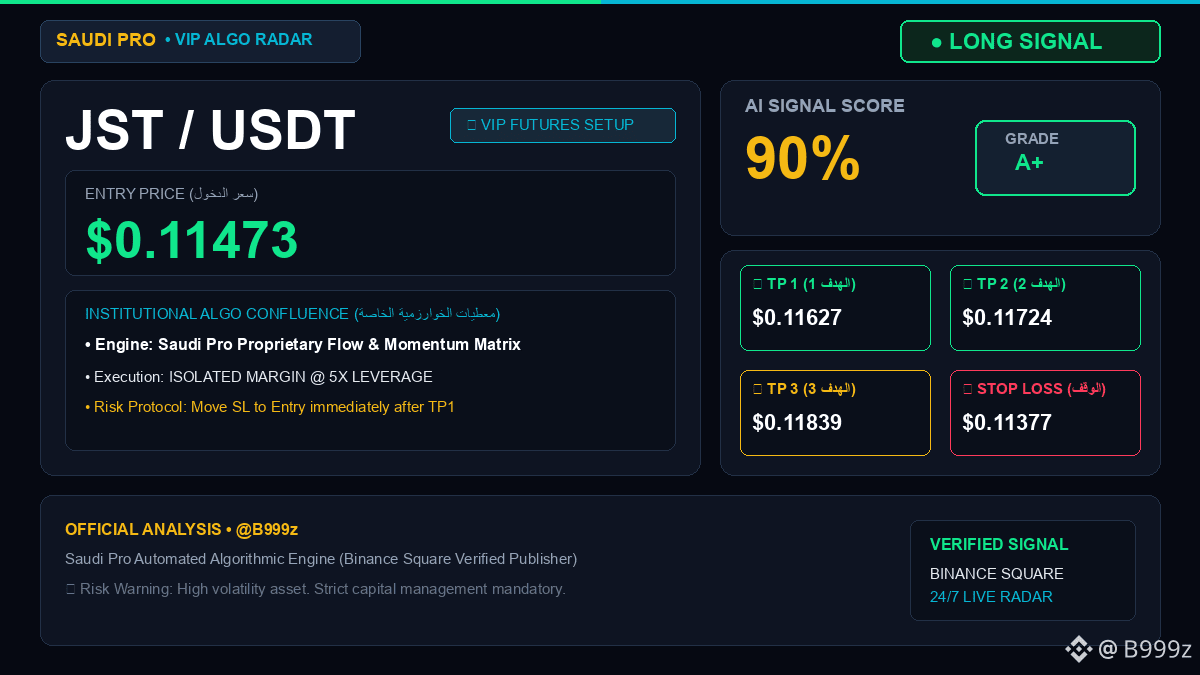Screen dimensions: 1200x675
Task: Click the STOP LOSS box
Action: (x=1045, y=413)
